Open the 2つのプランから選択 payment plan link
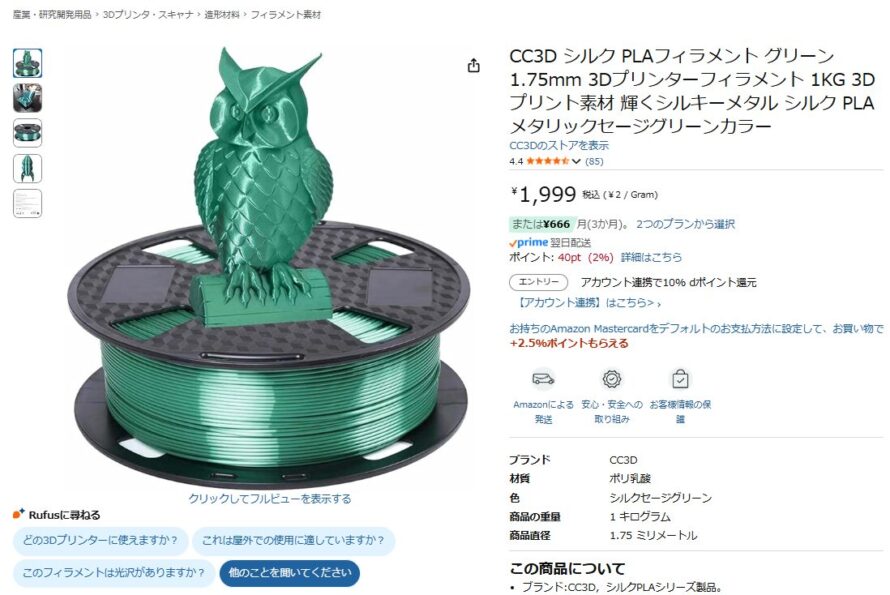Image resolution: width=890 pixels, height=595 pixels. tap(685, 224)
